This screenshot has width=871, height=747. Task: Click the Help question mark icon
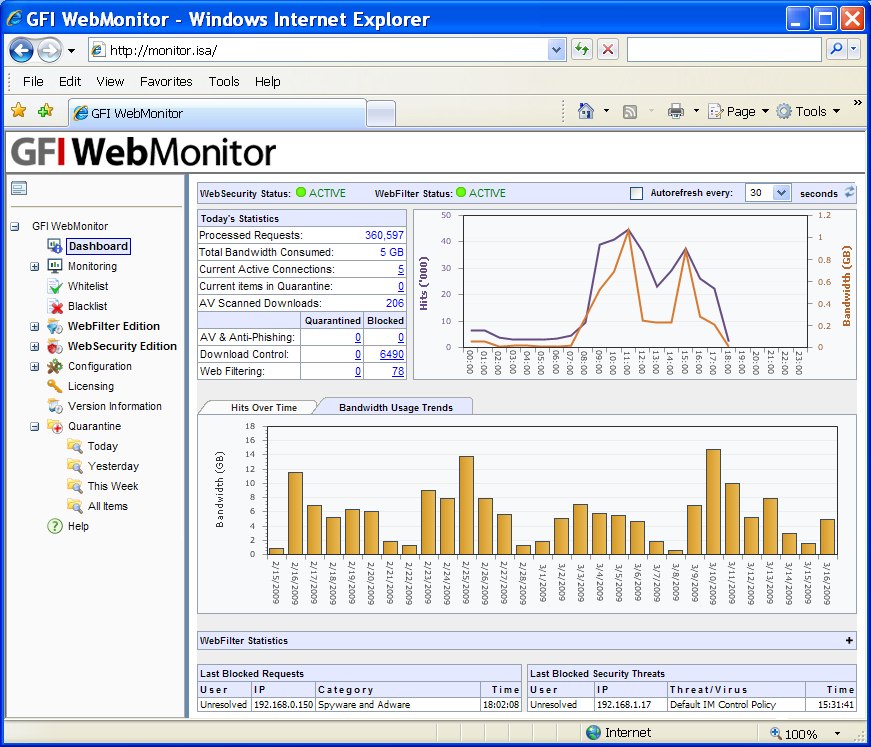click(54, 526)
